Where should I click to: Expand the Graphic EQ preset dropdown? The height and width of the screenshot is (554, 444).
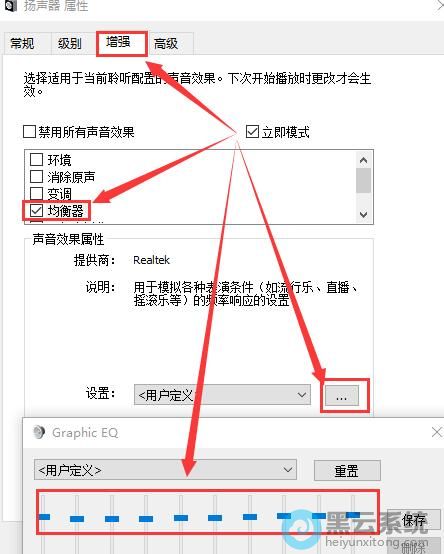[165, 470]
